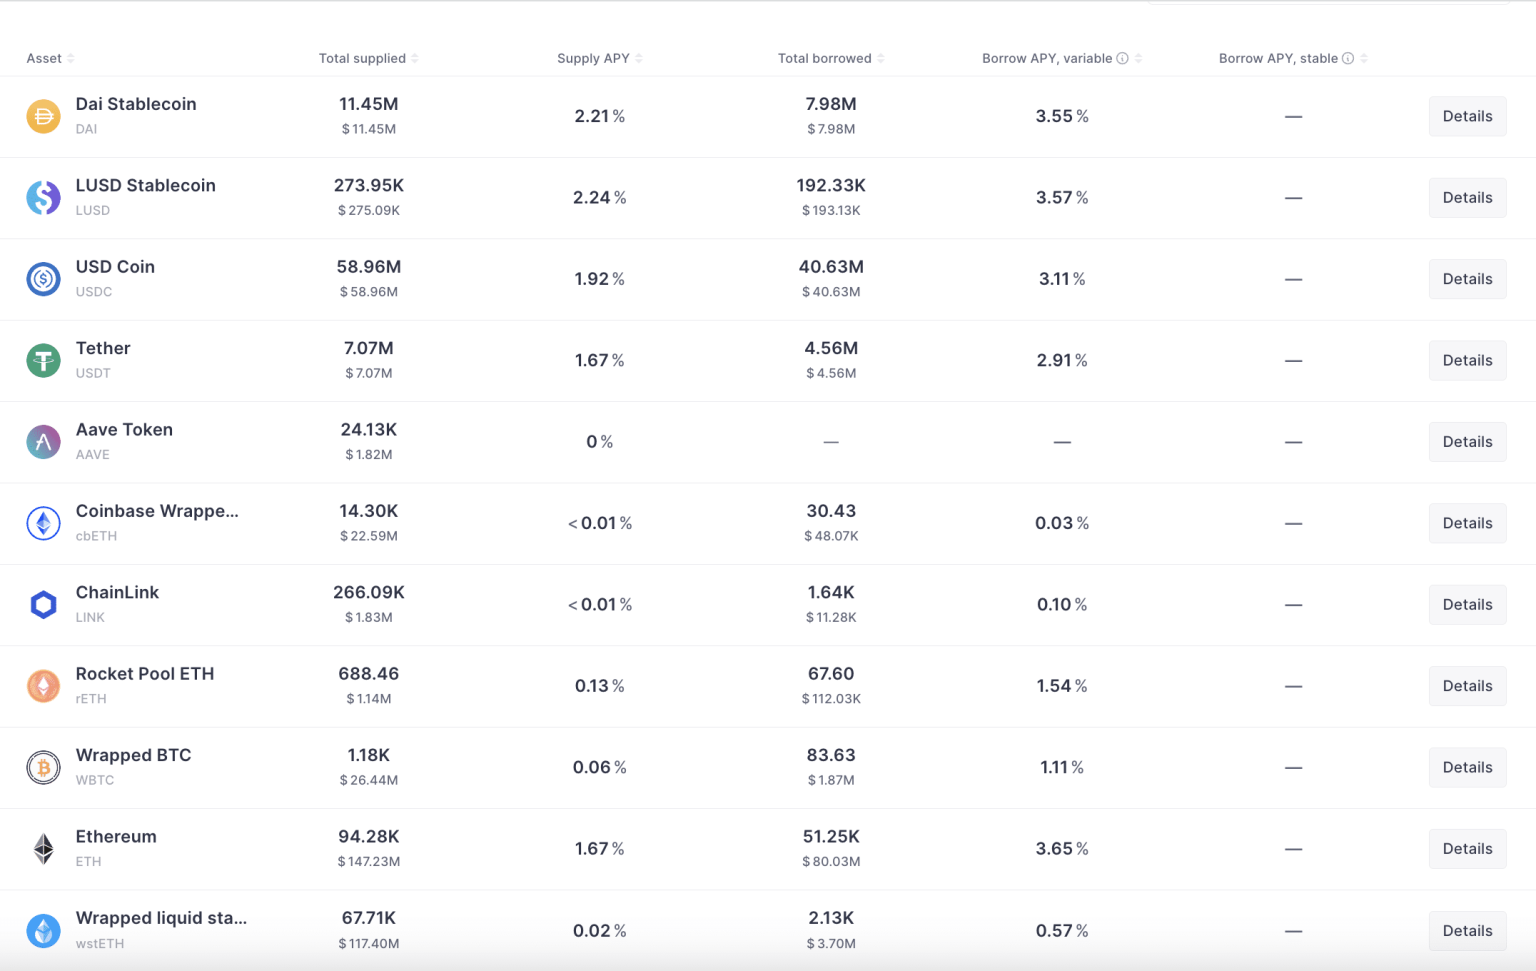Click the ChainLink LINK hexagon icon

[x=43, y=604]
